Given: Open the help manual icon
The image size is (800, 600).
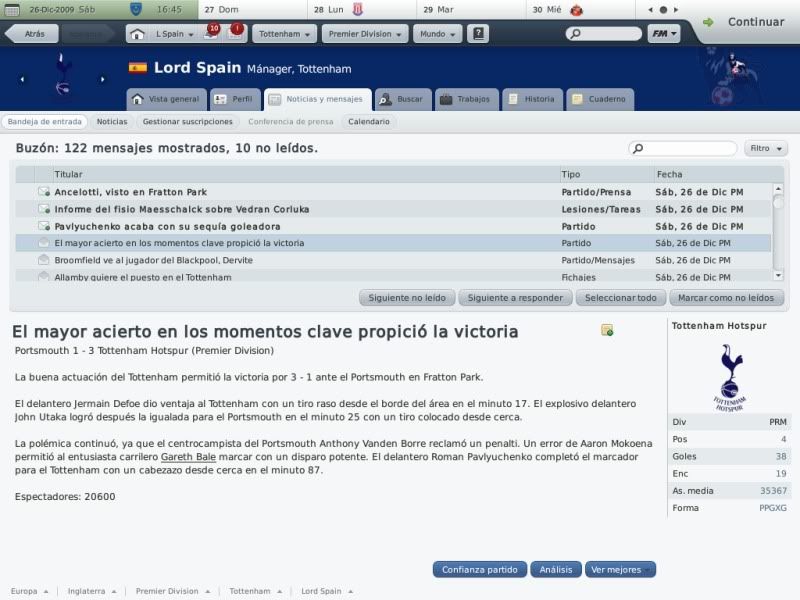Looking at the screenshot, I should [478, 34].
